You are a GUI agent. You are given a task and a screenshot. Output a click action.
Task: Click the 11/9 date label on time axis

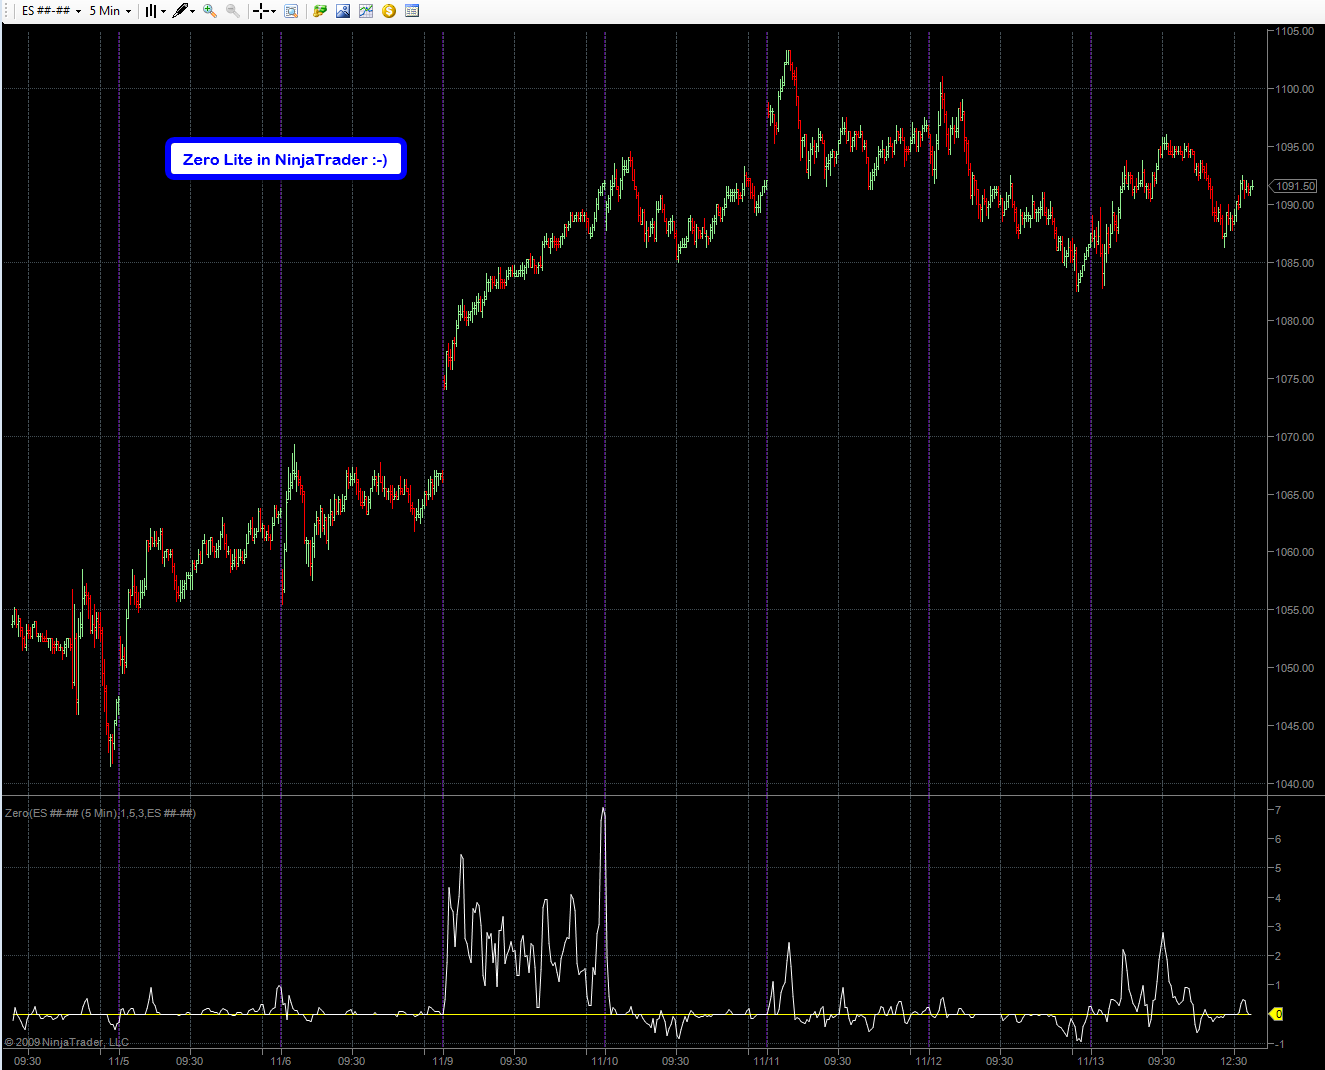click(x=443, y=1061)
